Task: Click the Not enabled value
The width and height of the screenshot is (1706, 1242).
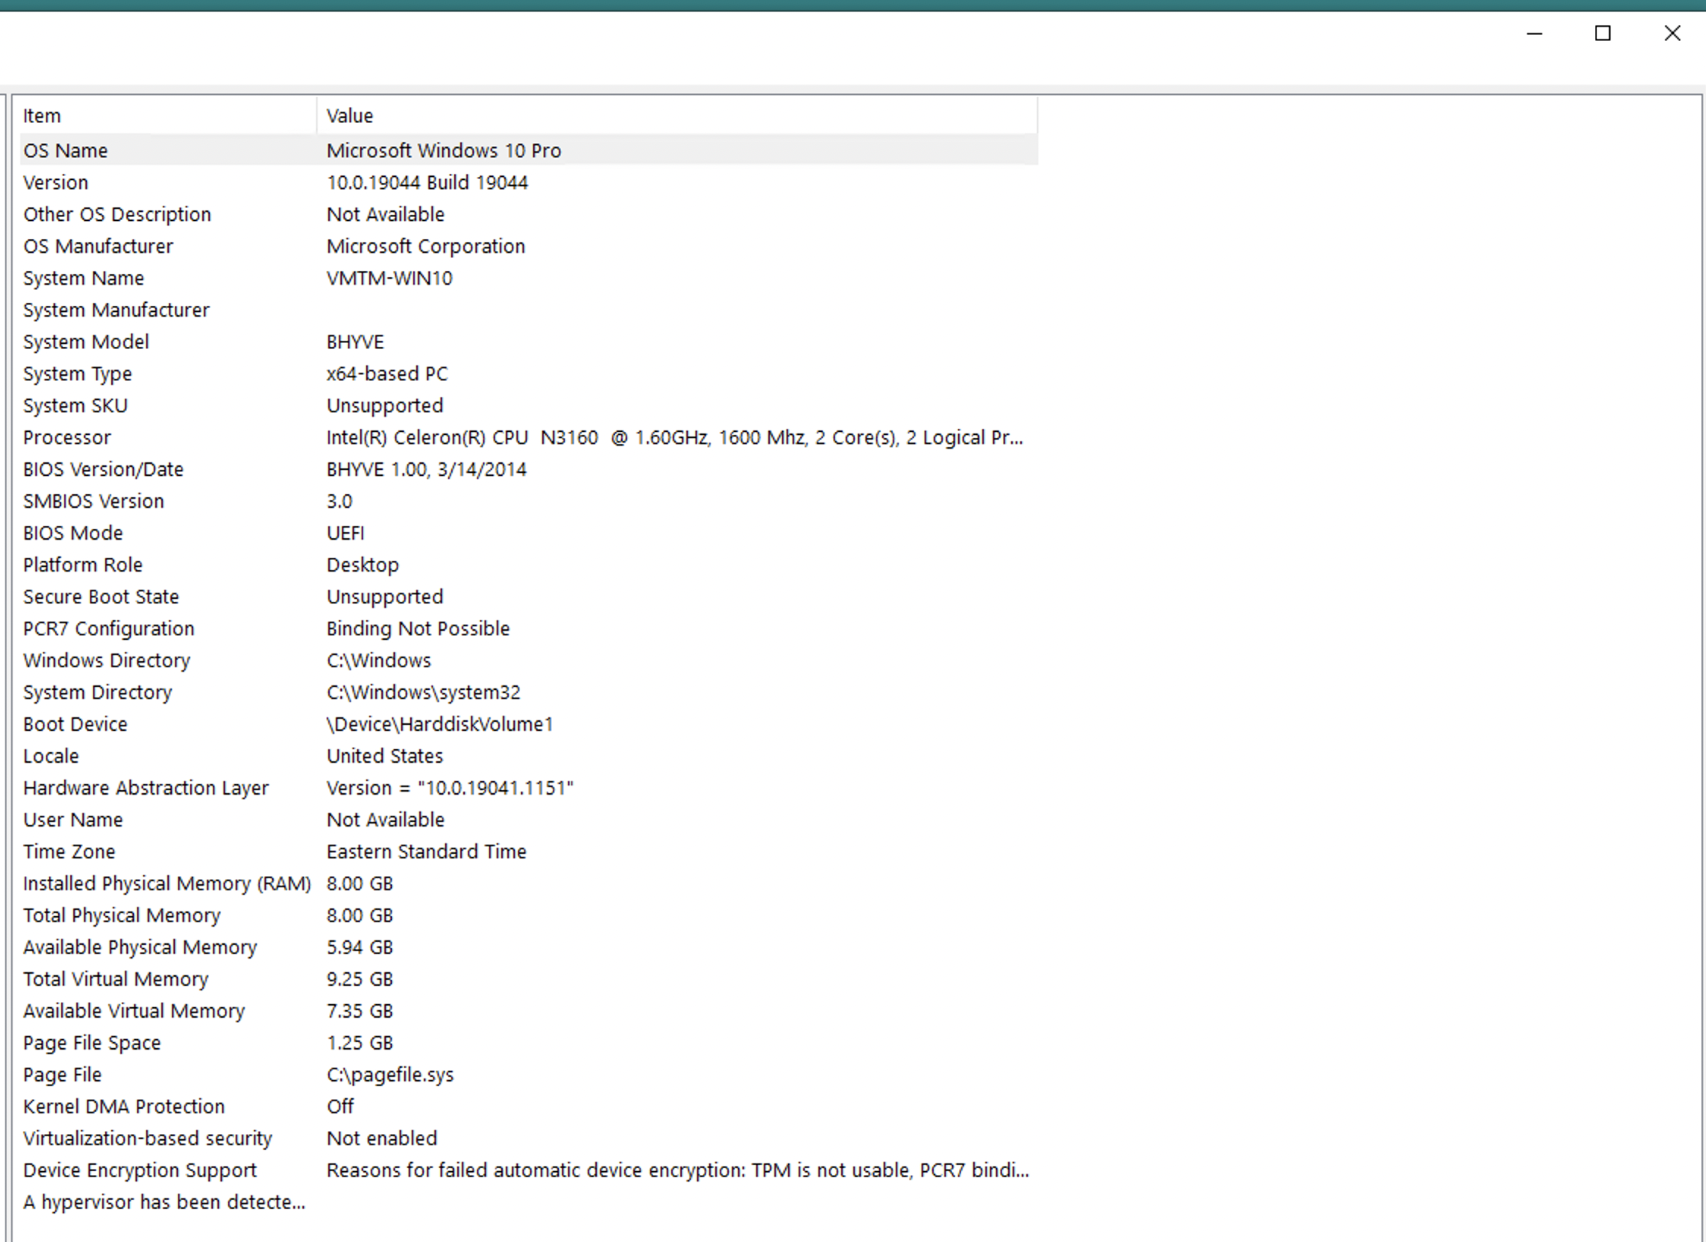Action: click(382, 1139)
